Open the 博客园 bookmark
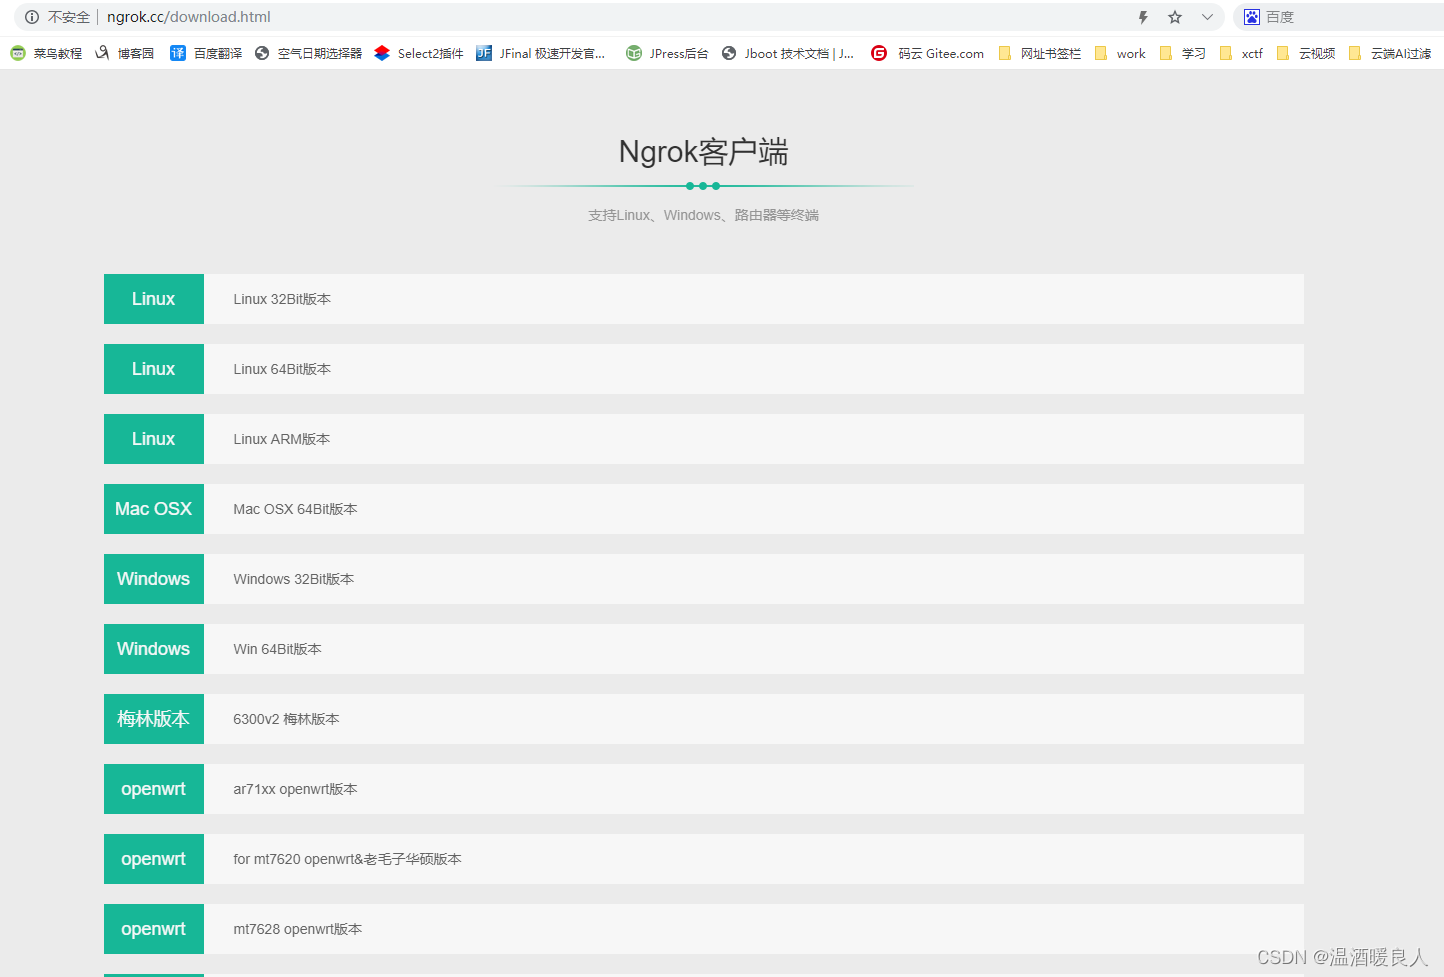 (124, 53)
